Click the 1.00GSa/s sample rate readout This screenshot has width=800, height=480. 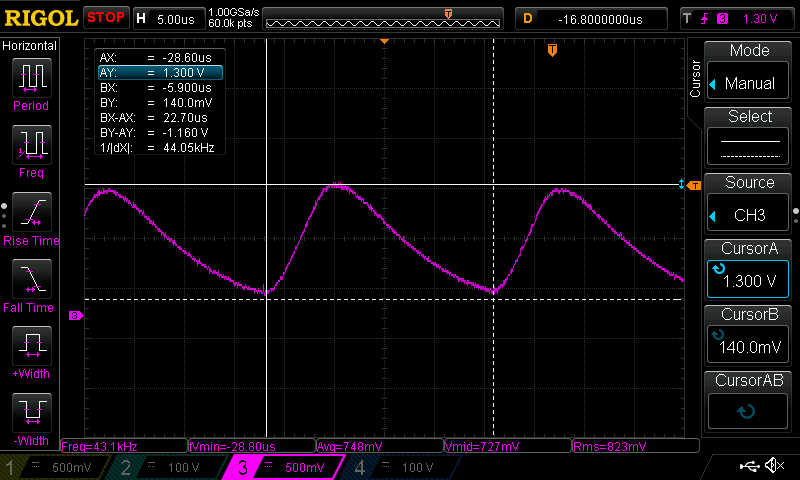coord(234,12)
